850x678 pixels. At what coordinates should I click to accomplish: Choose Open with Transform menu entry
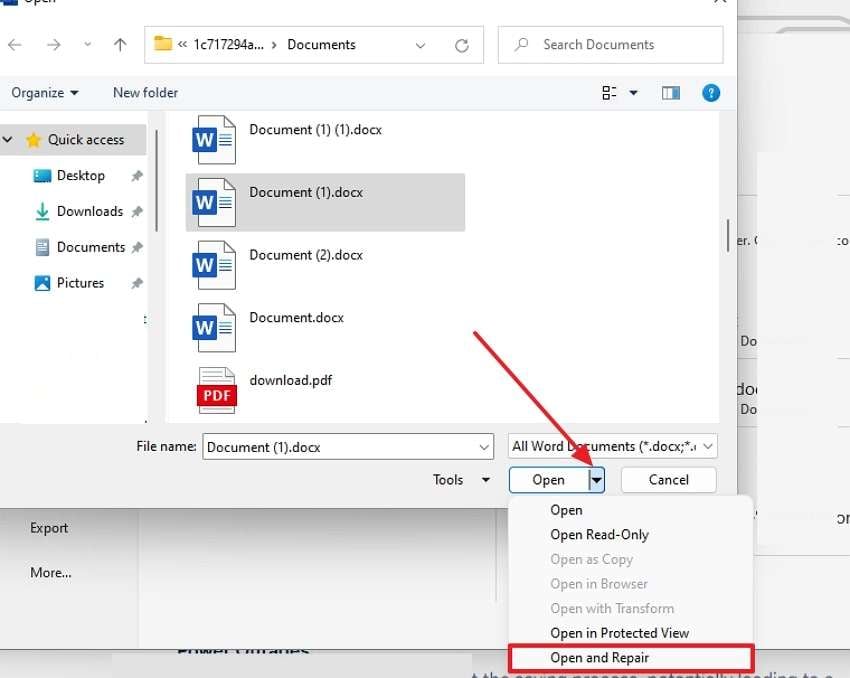(612, 609)
